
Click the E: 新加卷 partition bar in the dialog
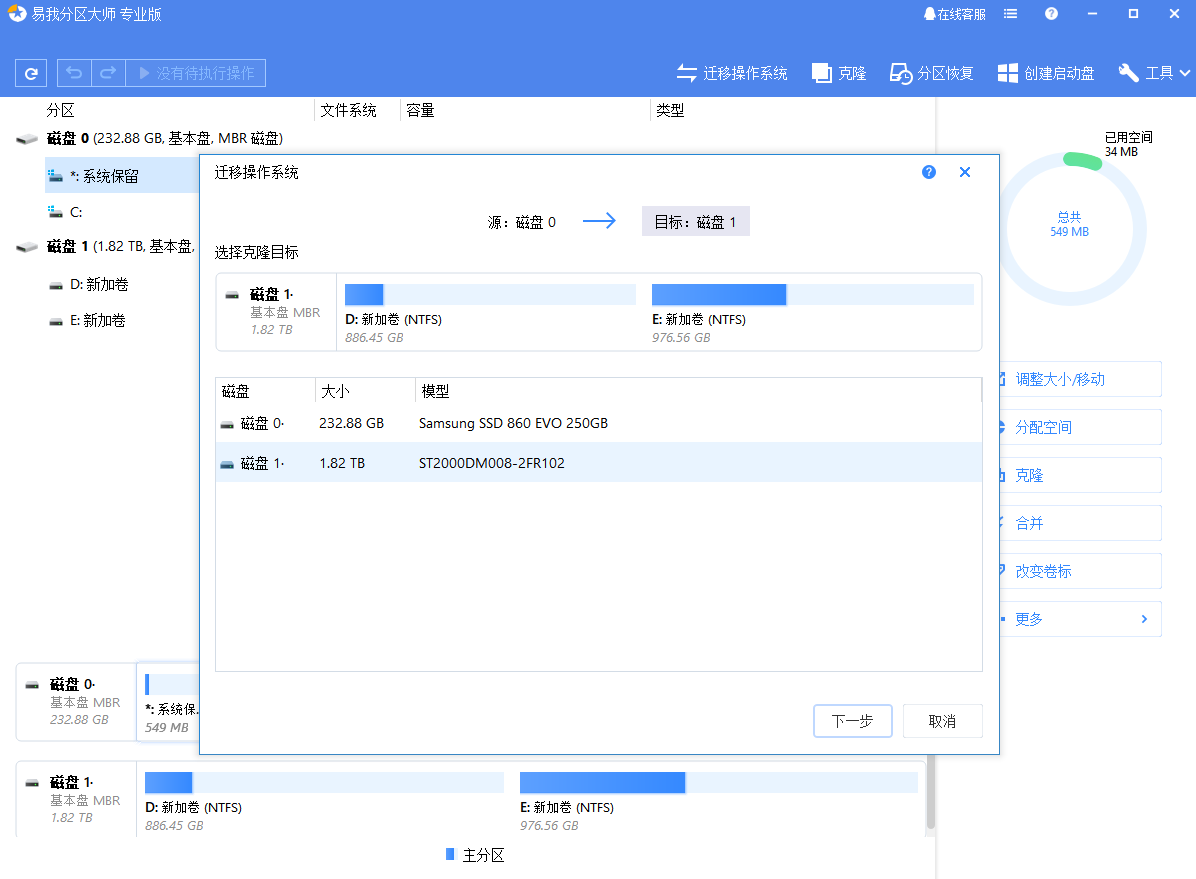click(813, 295)
